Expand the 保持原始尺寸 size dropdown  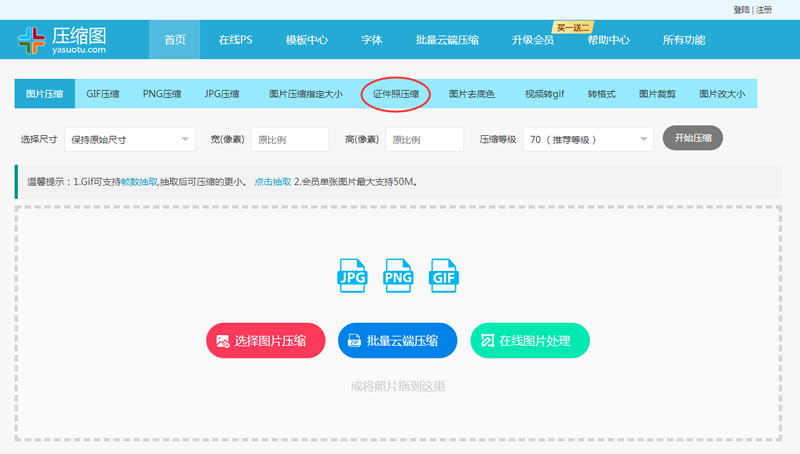130,139
